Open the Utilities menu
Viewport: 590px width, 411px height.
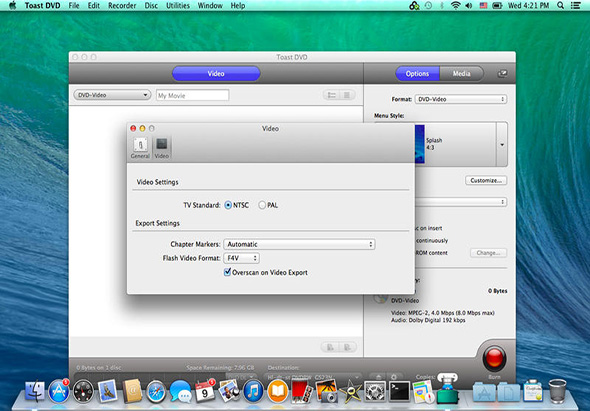click(178, 6)
